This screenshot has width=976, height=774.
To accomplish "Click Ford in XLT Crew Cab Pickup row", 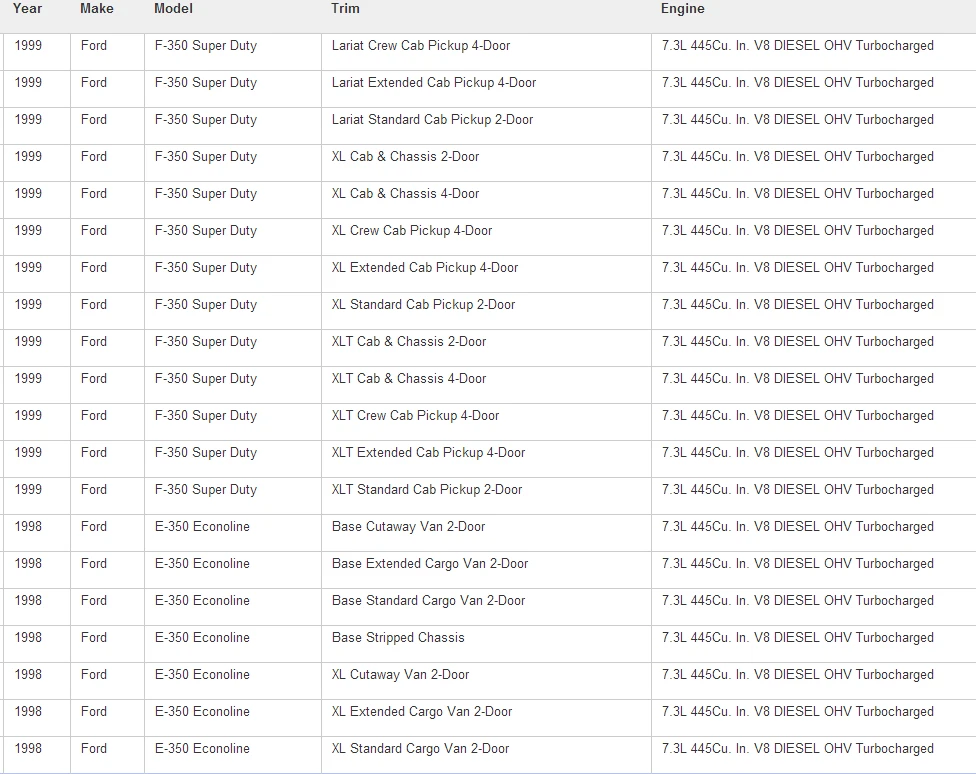I will (94, 415).
